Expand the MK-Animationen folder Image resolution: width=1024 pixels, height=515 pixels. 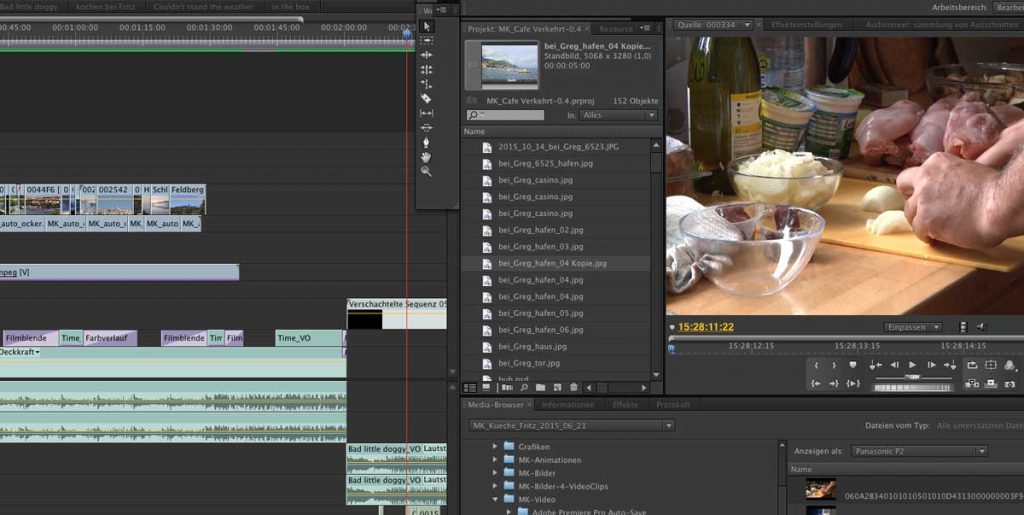coord(494,460)
